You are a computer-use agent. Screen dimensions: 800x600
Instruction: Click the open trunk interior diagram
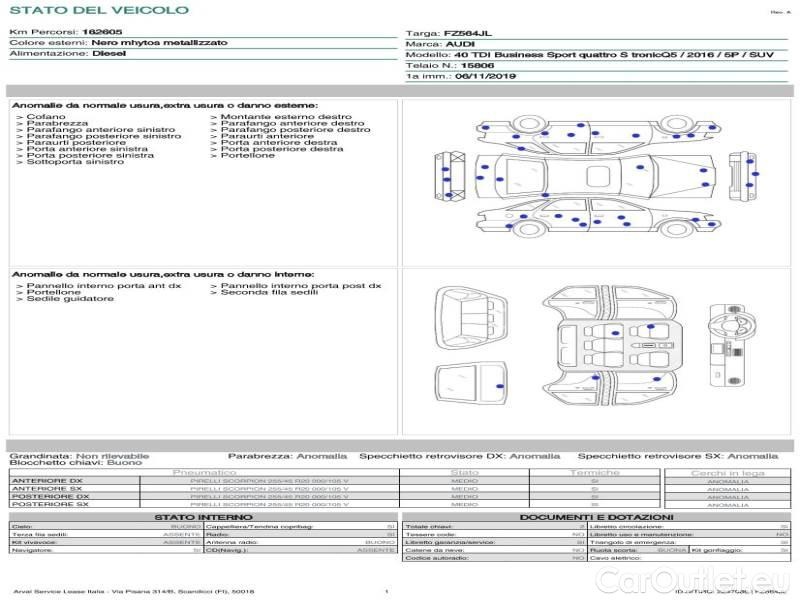pos(471,318)
